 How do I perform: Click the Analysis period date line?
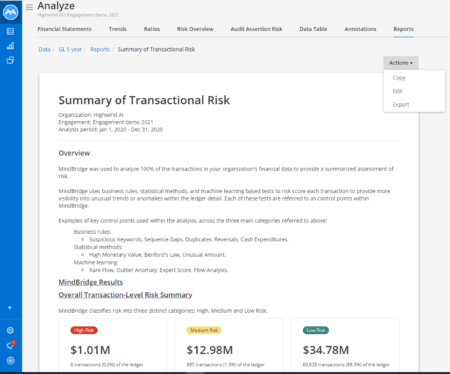(x=111, y=129)
